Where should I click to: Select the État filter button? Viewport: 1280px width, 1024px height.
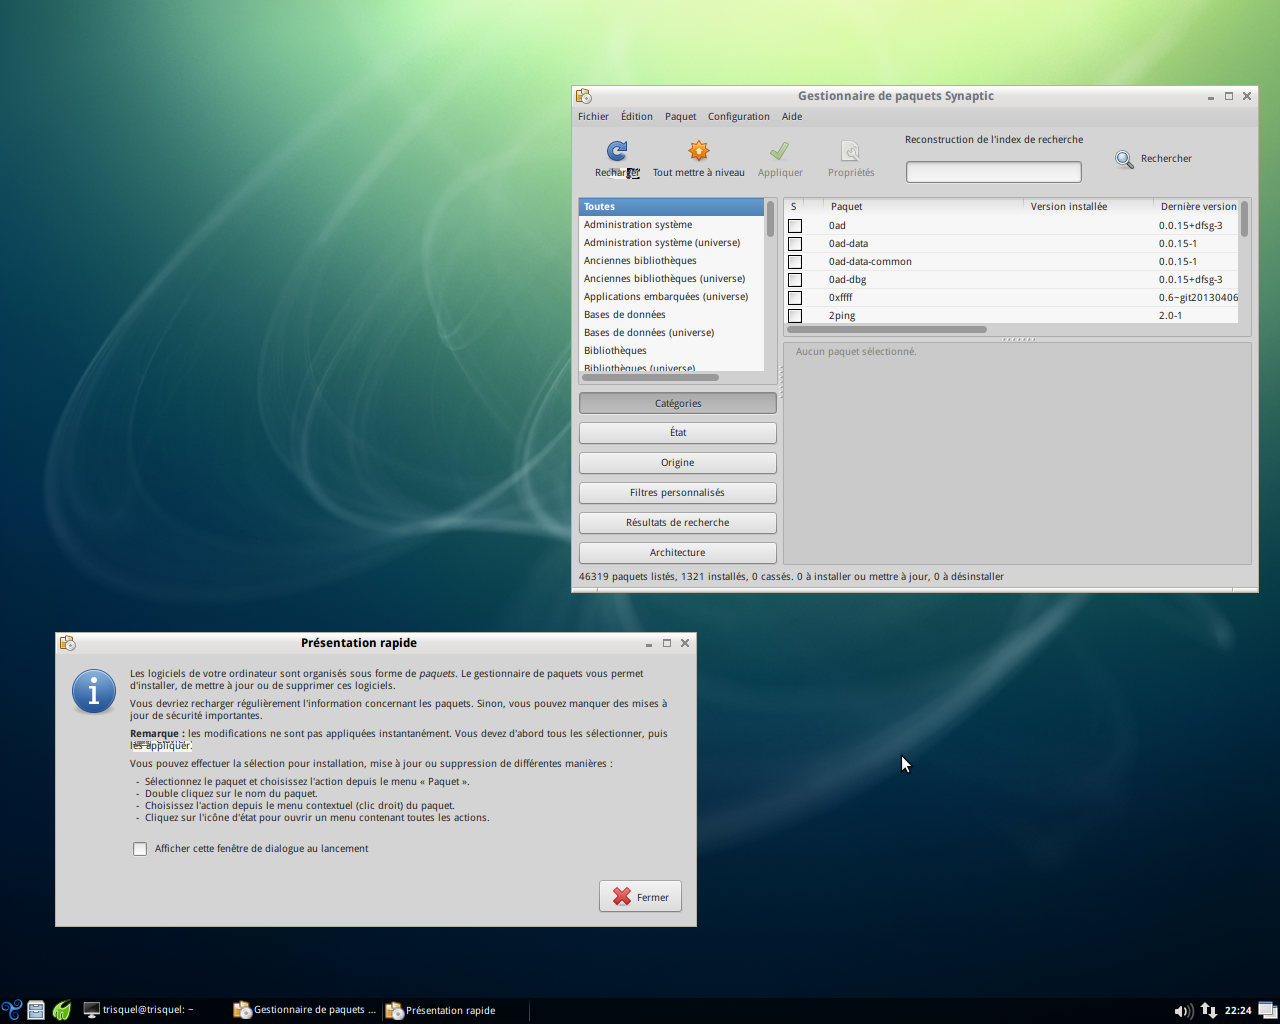point(678,433)
